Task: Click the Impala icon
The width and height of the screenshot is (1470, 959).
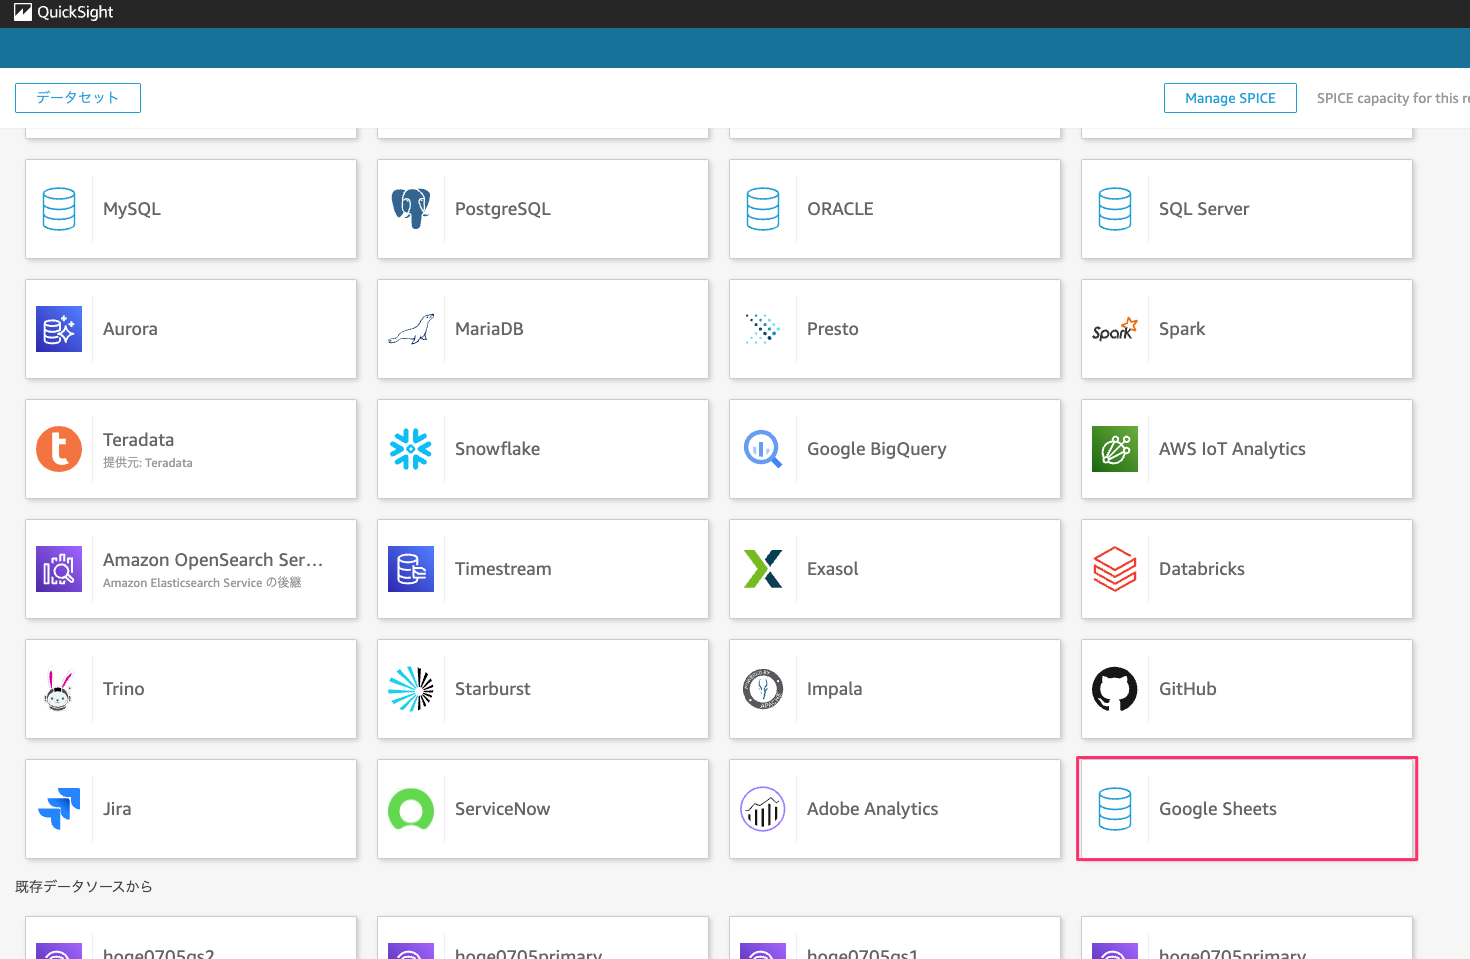Action: (763, 689)
